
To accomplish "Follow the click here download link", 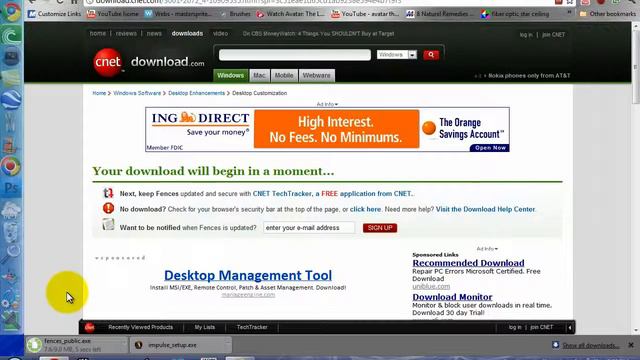I will [x=365, y=209].
